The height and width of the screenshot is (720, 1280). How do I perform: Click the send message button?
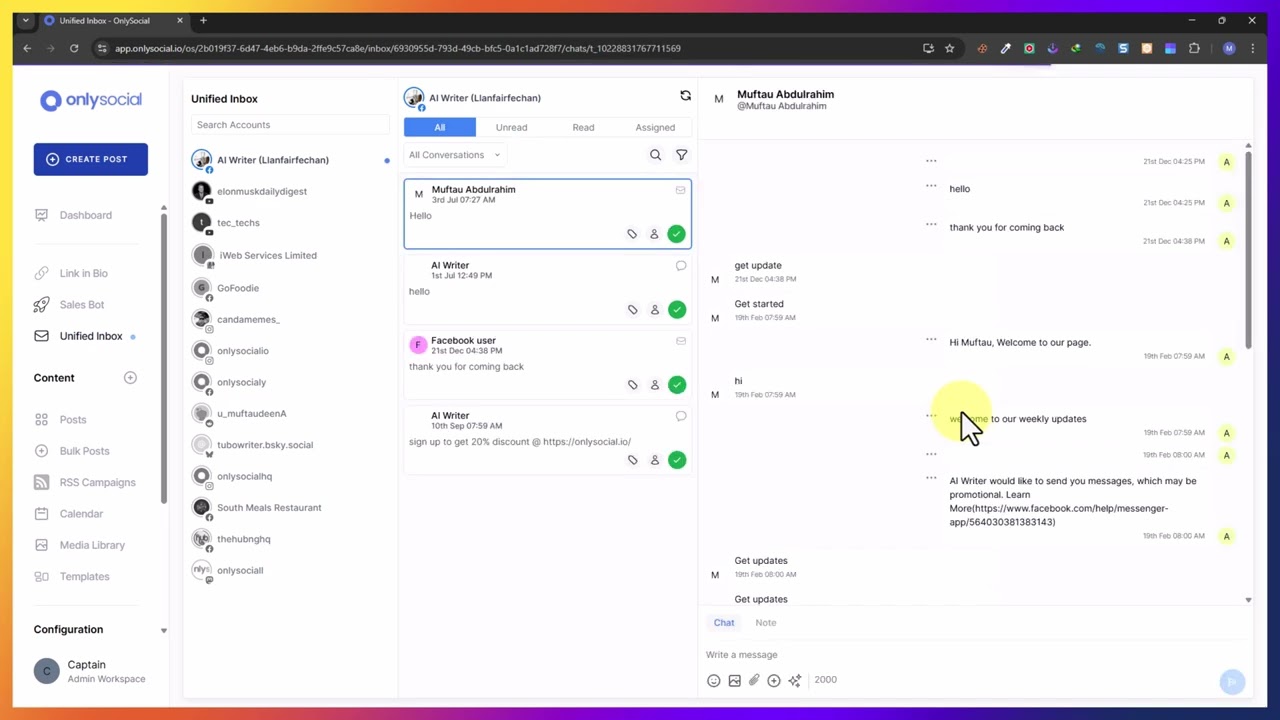coord(1232,681)
